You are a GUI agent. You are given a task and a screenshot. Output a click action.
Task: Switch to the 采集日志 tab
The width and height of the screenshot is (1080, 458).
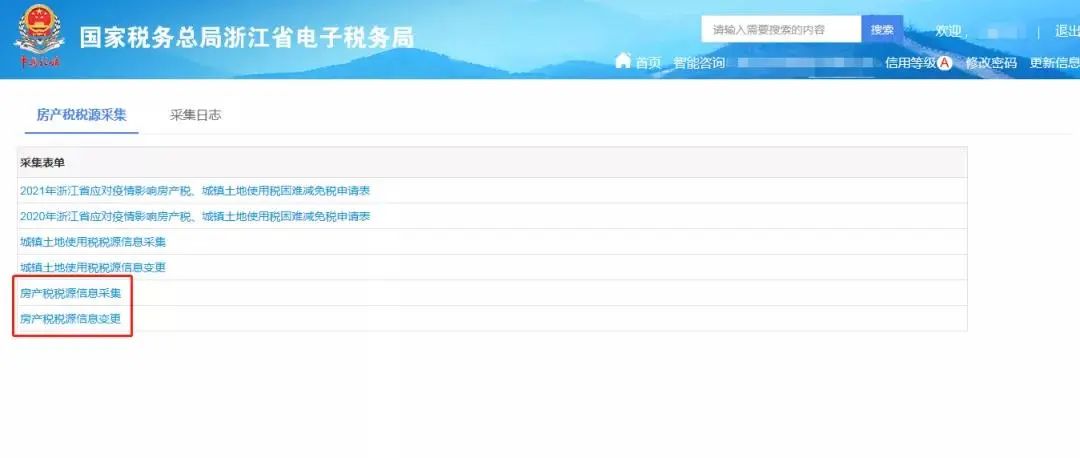click(x=196, y=115)
